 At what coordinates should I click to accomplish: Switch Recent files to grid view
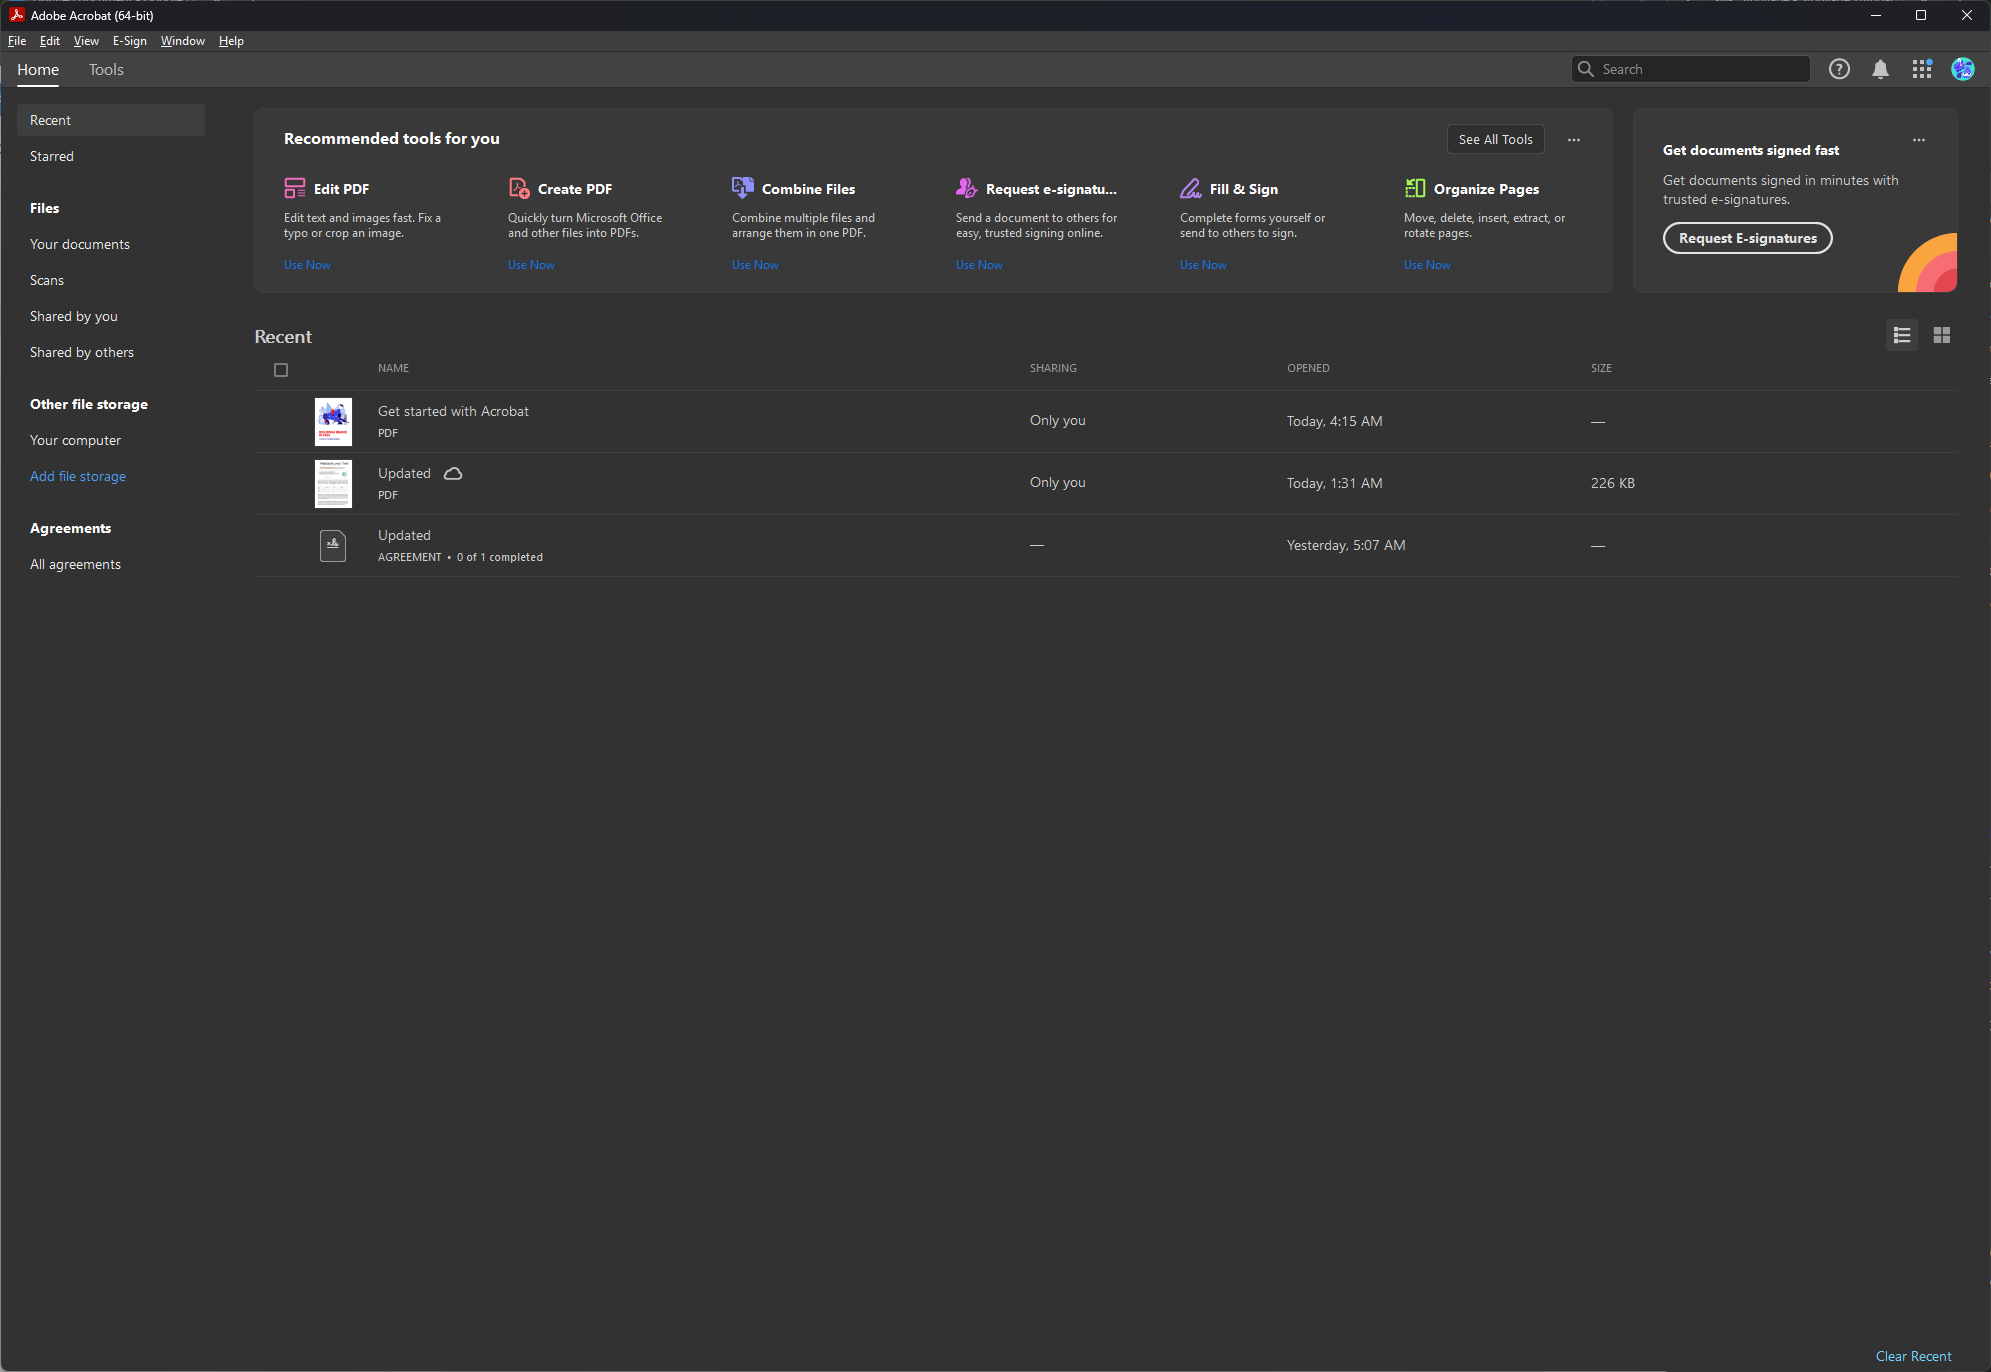tap(1941, 335)
